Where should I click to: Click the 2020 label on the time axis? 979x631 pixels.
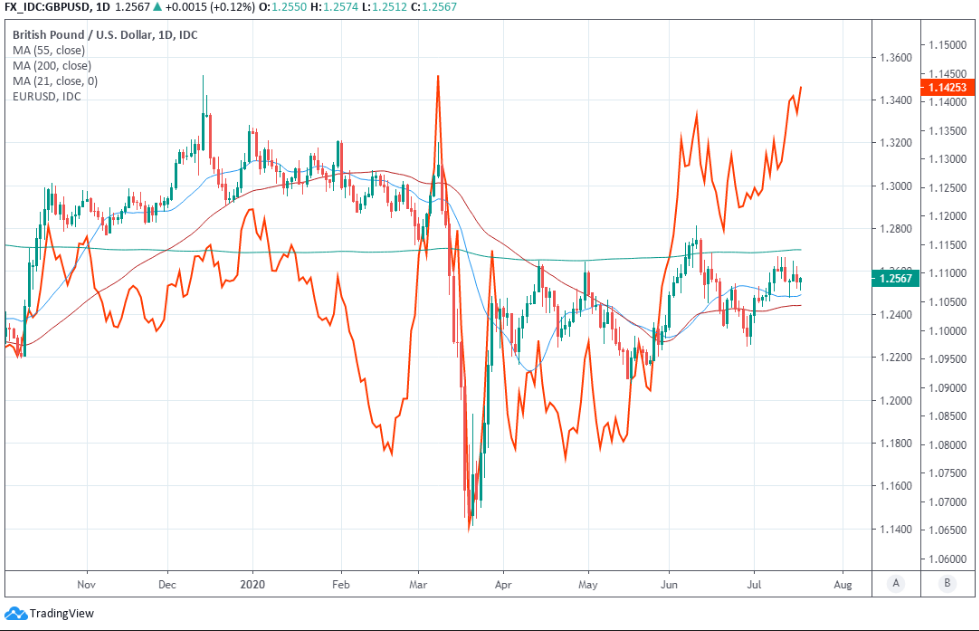click(253, 581)
